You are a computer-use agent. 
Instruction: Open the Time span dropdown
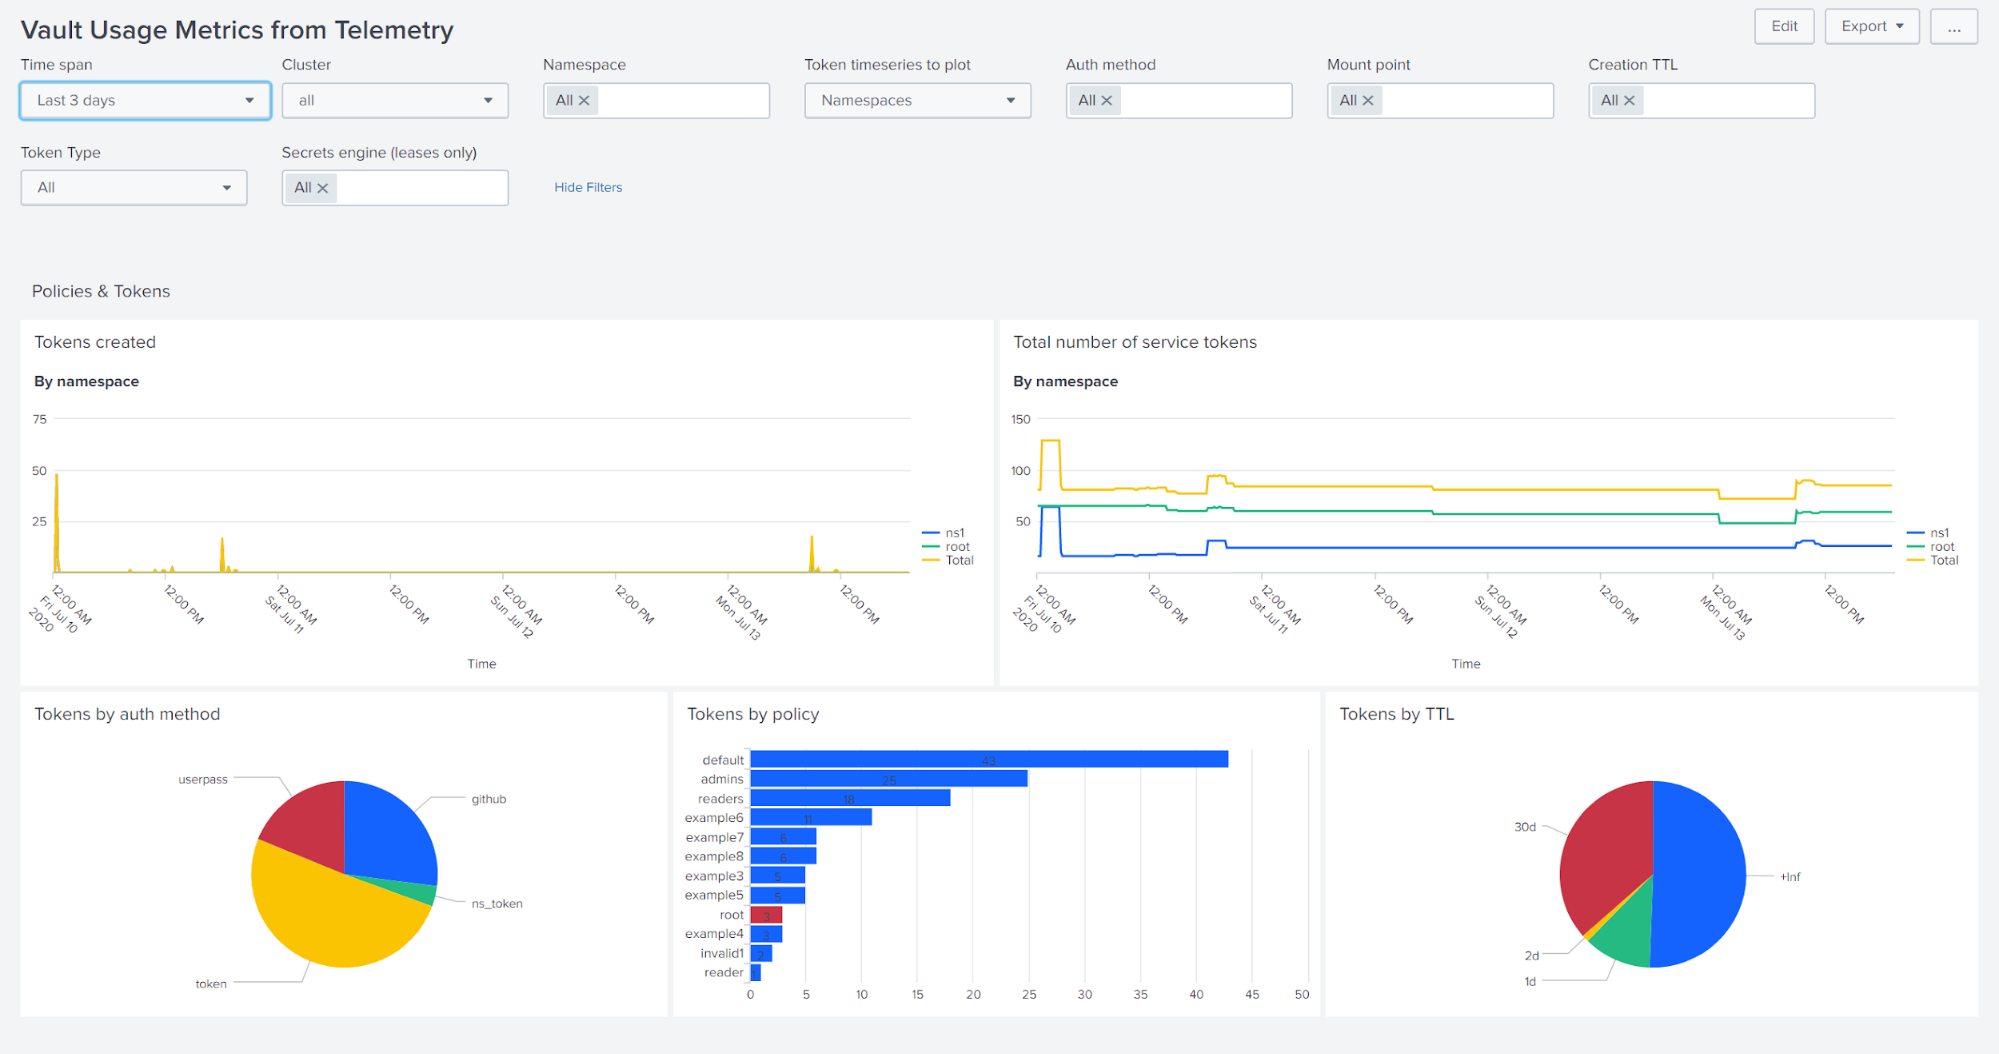[x=145, y=100]
